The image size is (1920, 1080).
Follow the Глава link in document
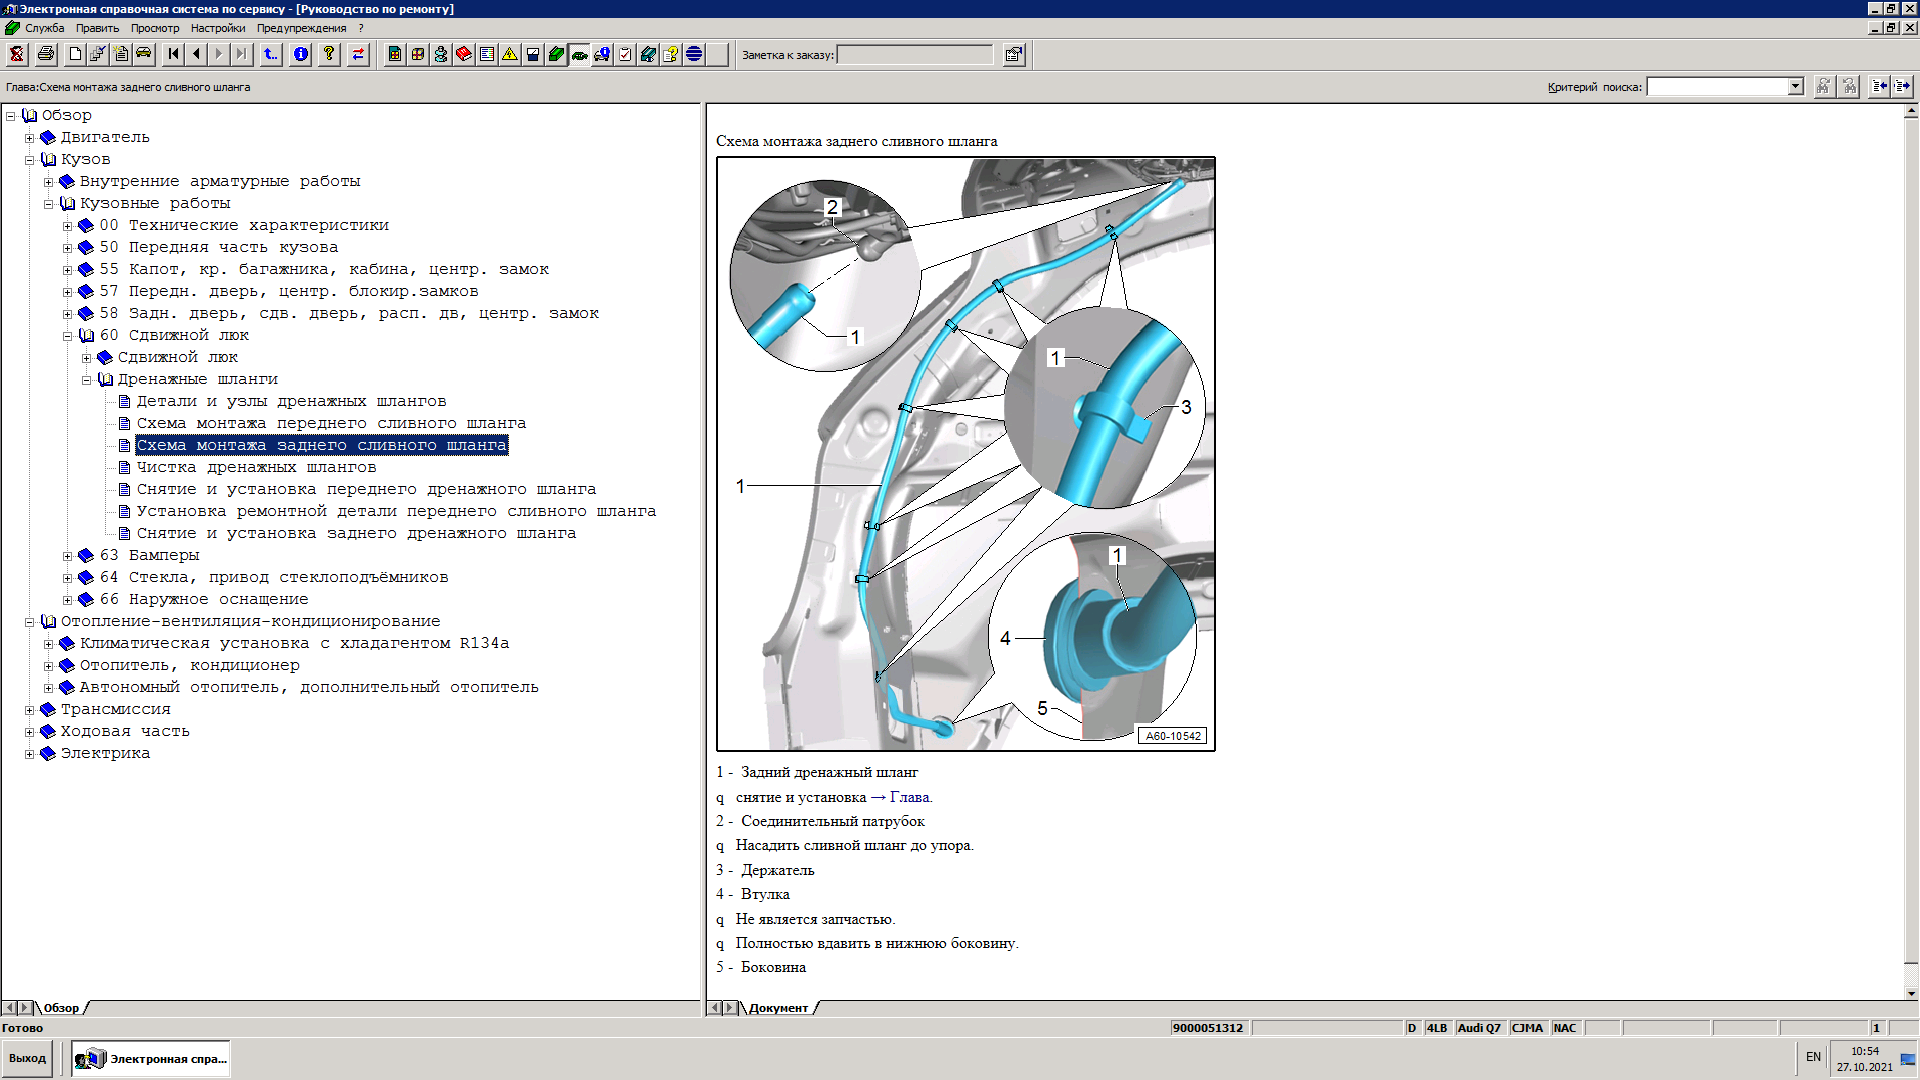point(910,797)
